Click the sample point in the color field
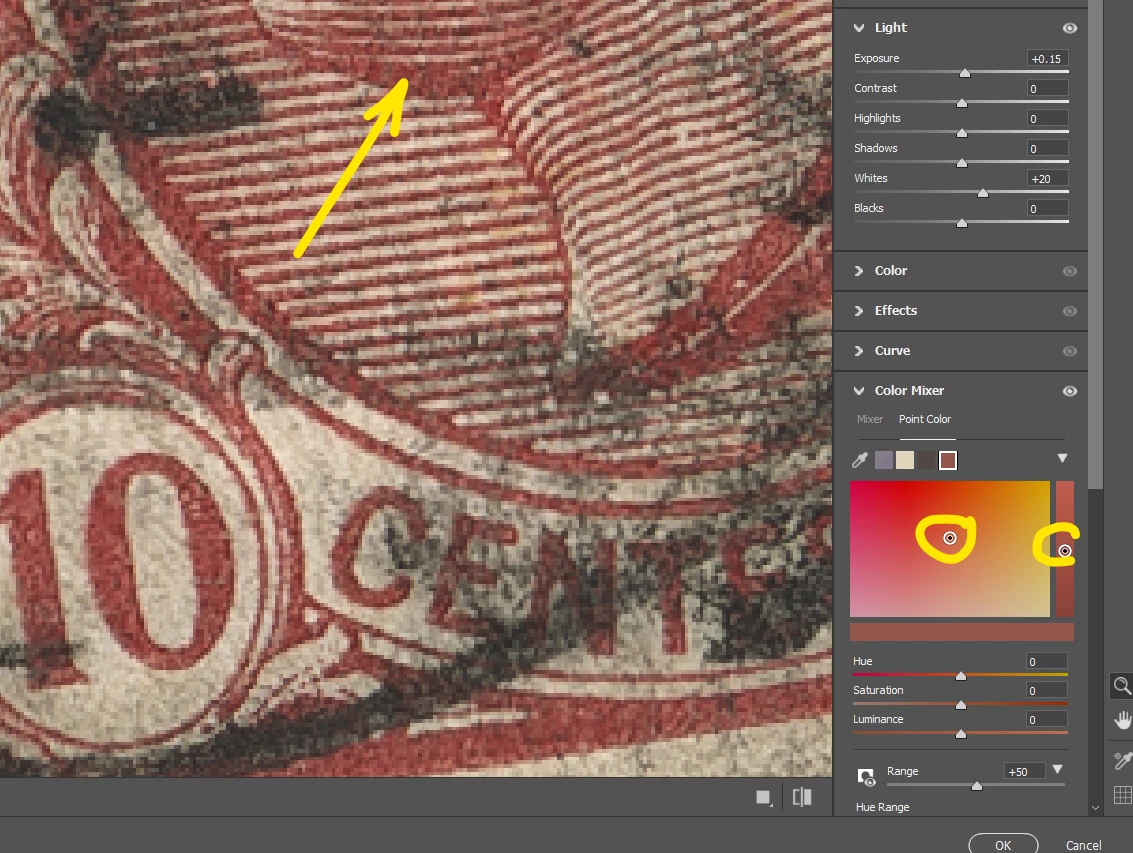Viewport: 1133px width, 853px height. pos(950,538)
